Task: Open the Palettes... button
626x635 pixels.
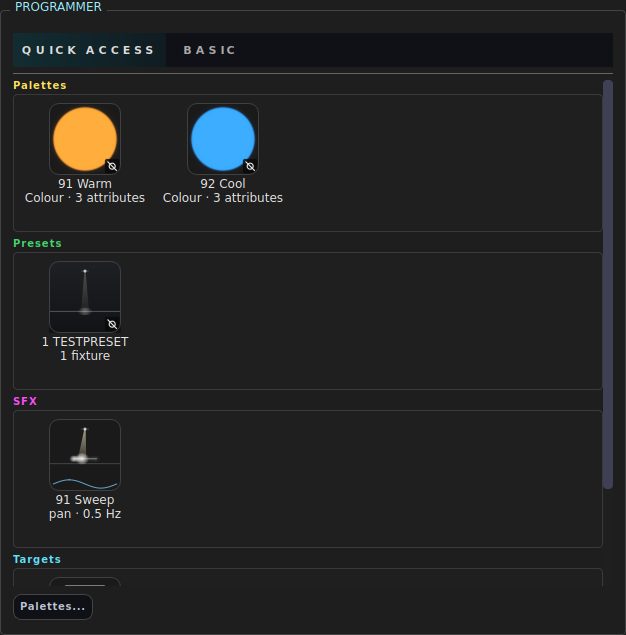Action: point(53,606)
